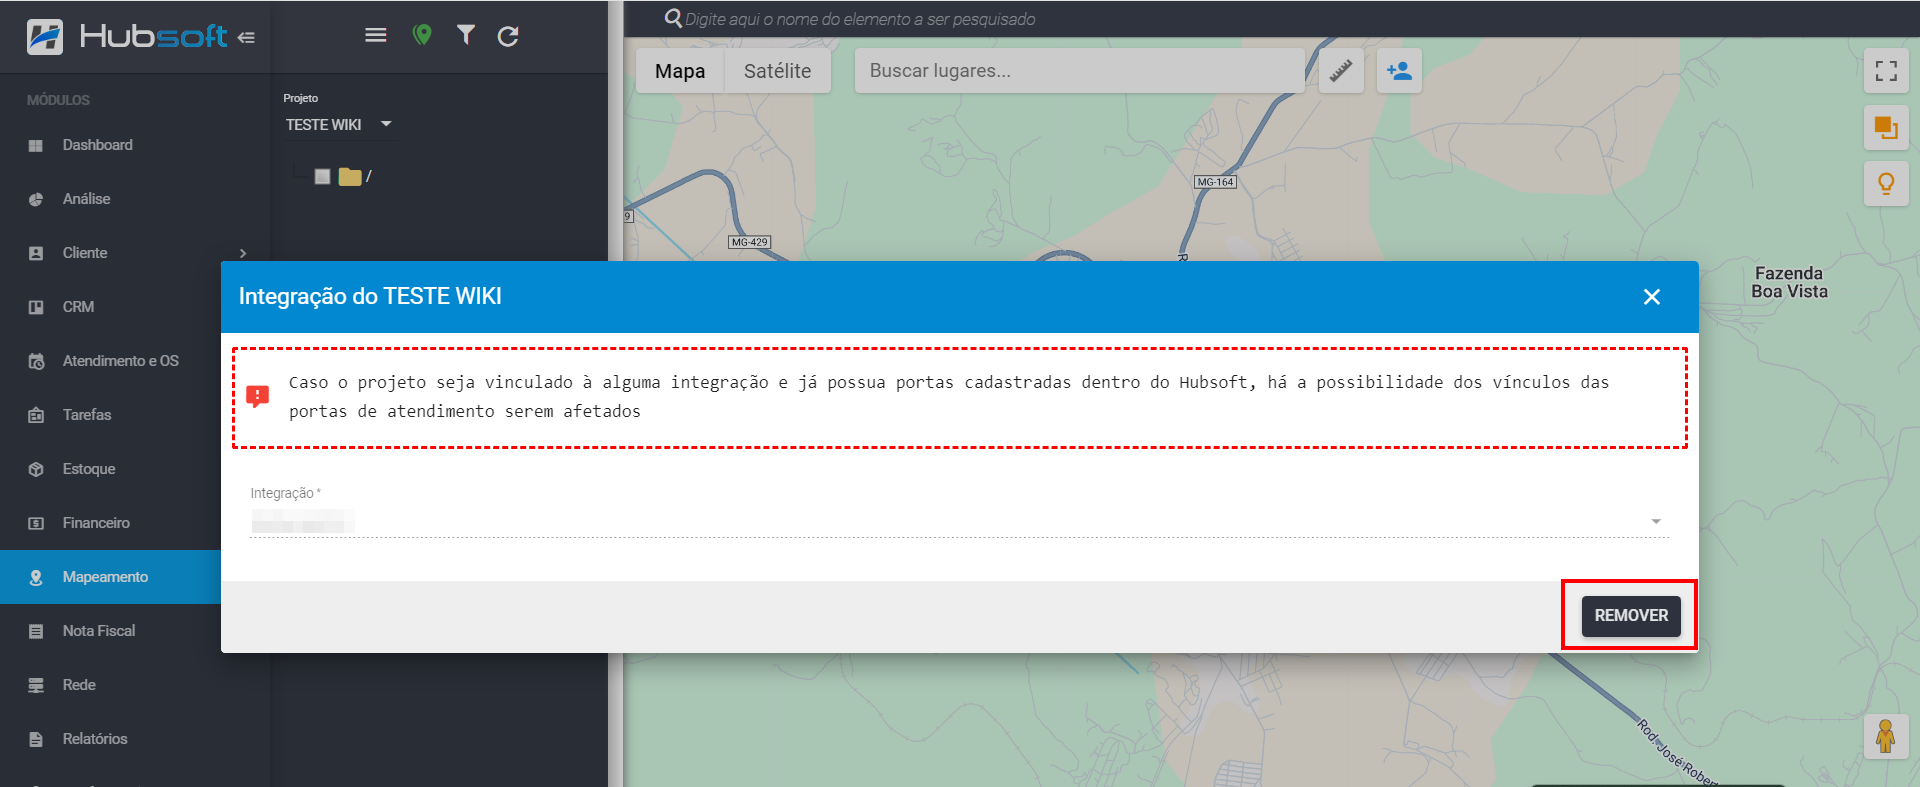The image size is (1920, 787).
Task: Open the orange layers icon on map
Action: (1886, 128)
